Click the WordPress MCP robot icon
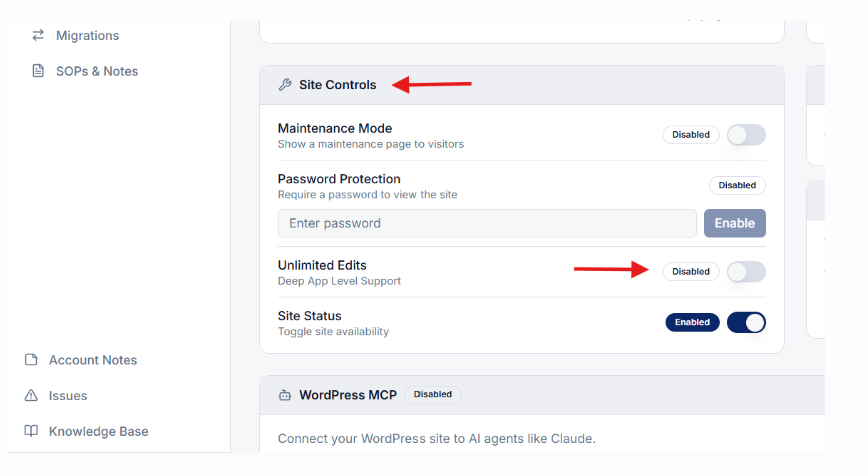The width and height of the screenshot is (868, 476). click(x=285, y=395)
